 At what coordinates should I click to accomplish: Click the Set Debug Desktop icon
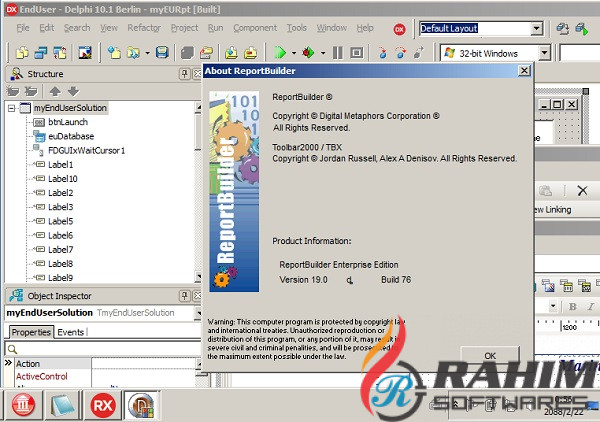pyautogui.click(x=582, y=29)
